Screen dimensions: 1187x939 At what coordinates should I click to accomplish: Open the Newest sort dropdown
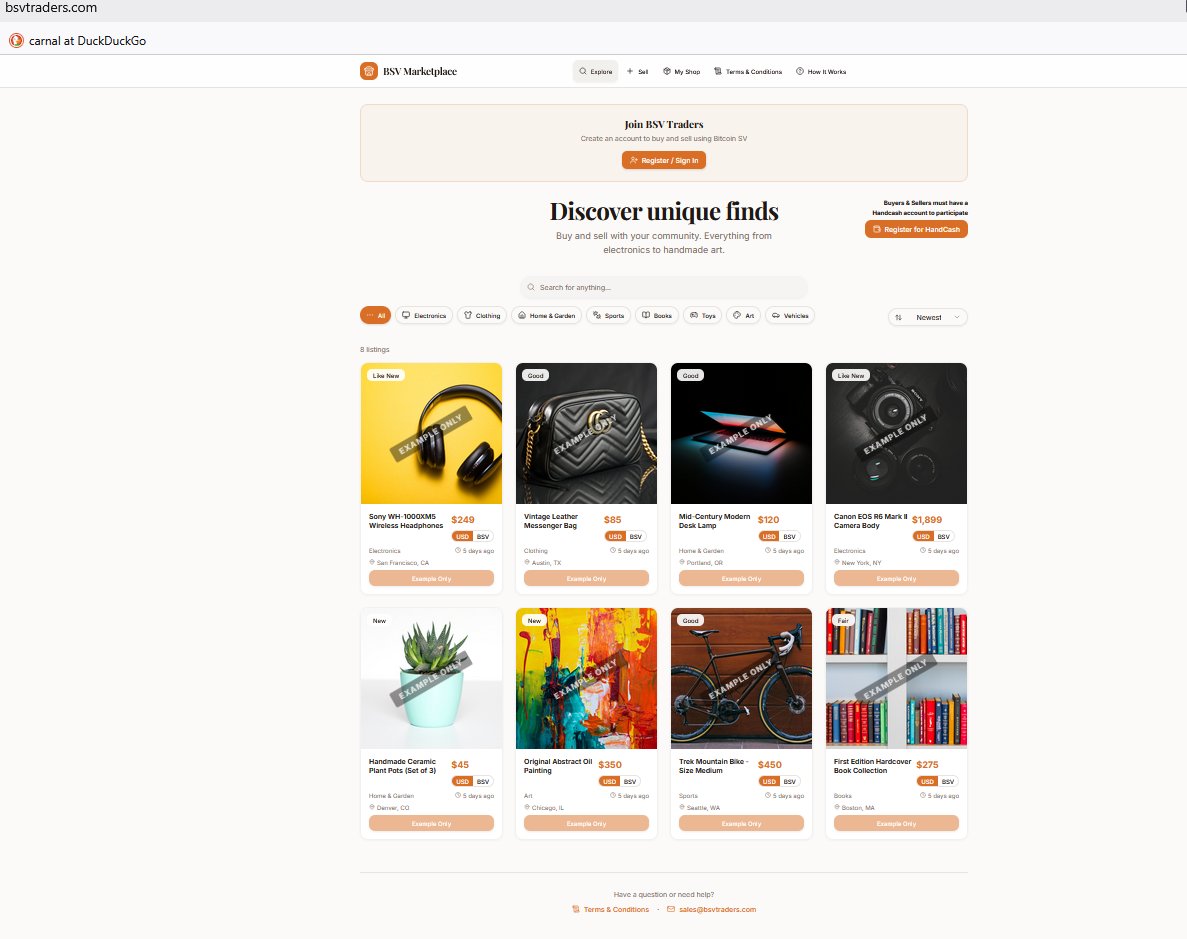[927, 317]
